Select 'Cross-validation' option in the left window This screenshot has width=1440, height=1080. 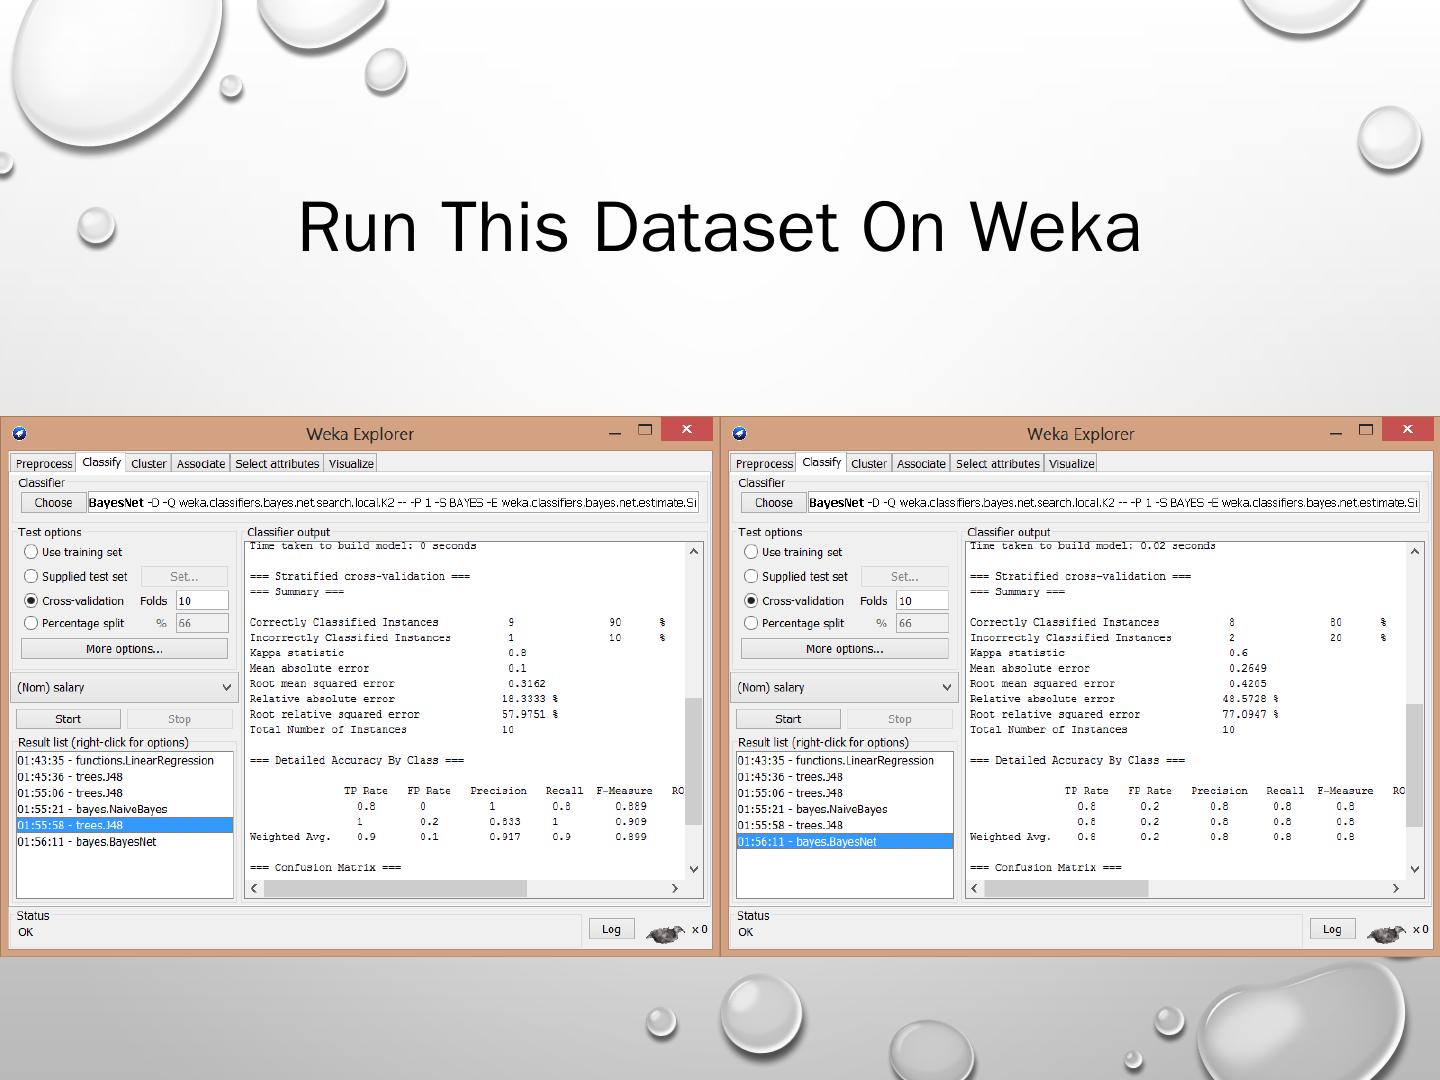point(74,601)
